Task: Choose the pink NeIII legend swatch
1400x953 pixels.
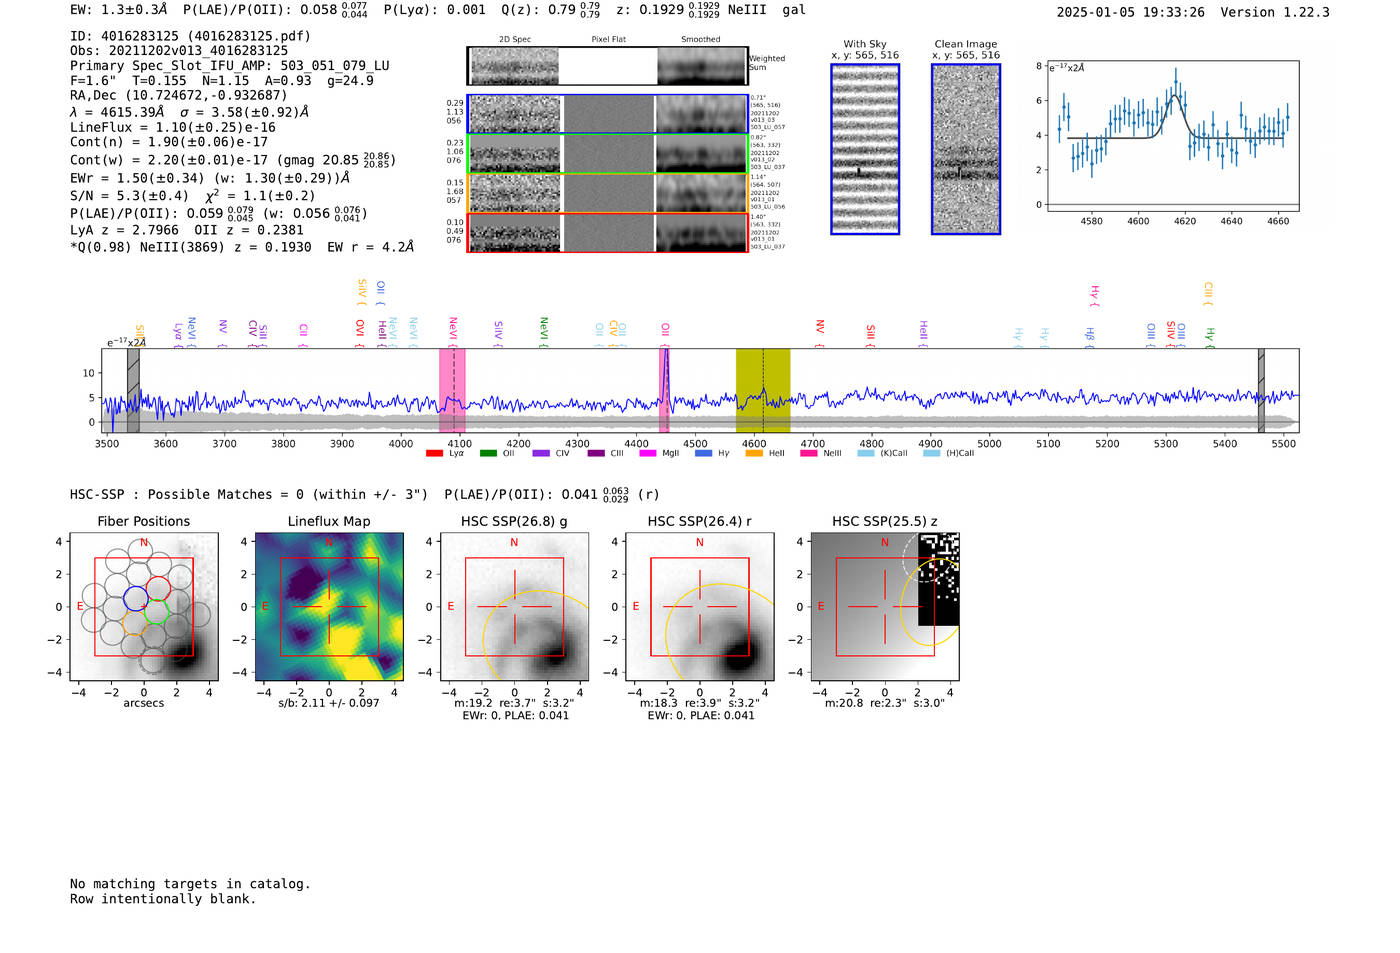Action: point(809,453)
